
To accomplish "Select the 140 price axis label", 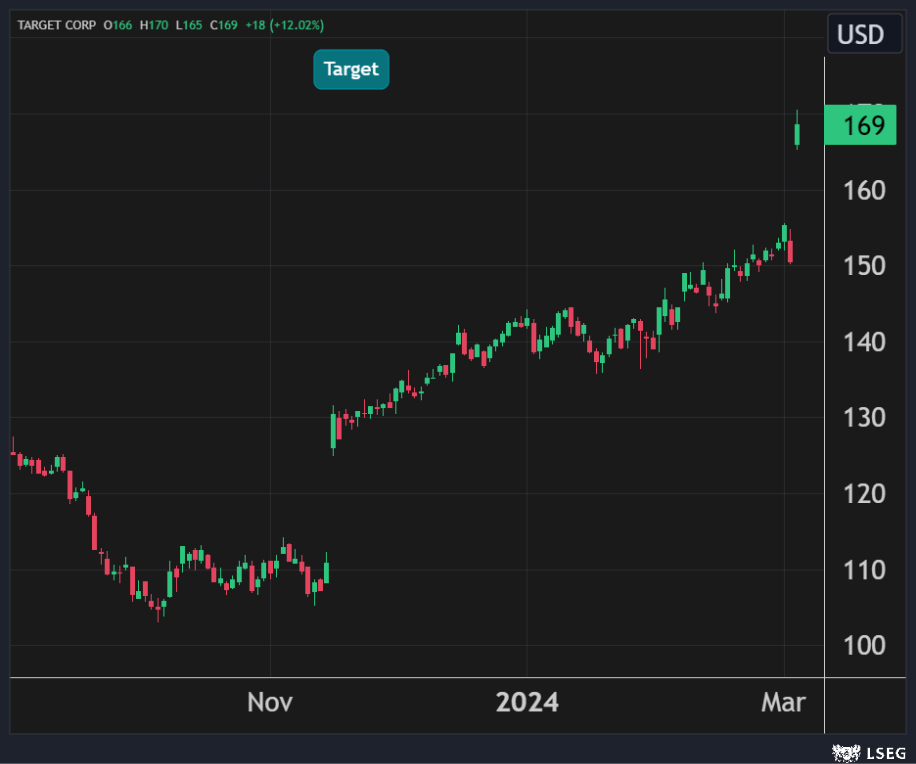I will point(863,342).
